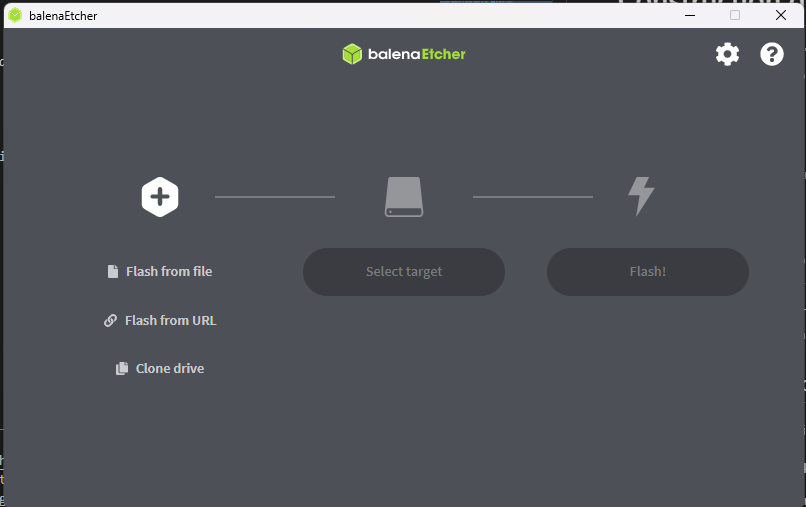Click the white hexagon plus icon
This screenshot has height=507, width=806.
point(160,197)
